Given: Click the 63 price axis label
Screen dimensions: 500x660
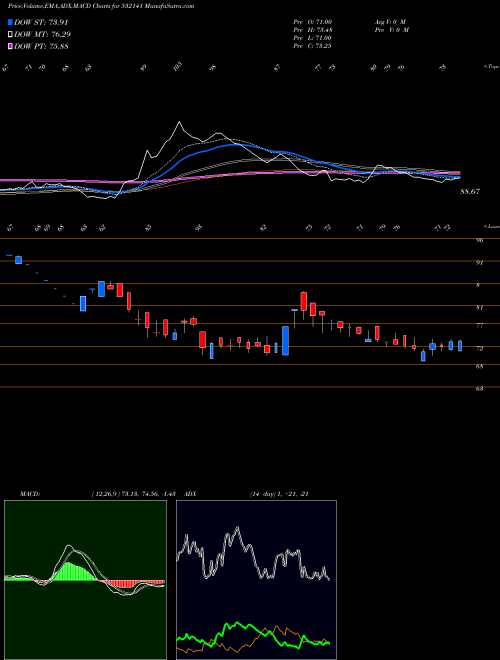Looking at the screenshot, I should pyautogui.click(x=480, y=389).
